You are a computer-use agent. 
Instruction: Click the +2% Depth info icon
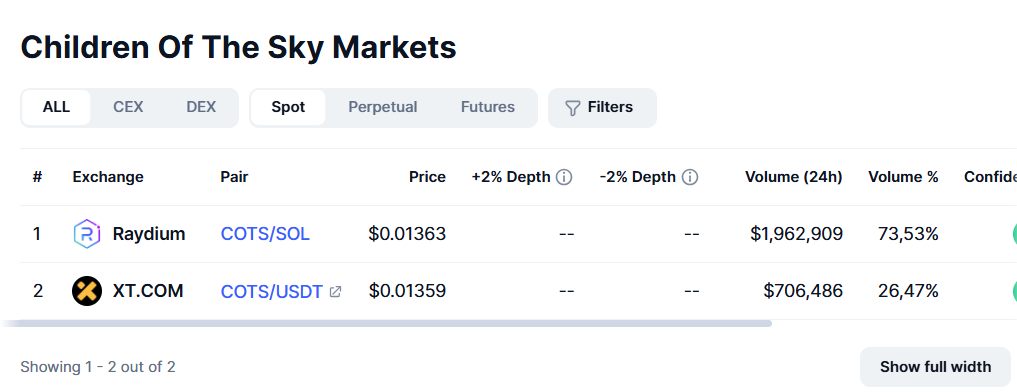(x=564, y=177)
